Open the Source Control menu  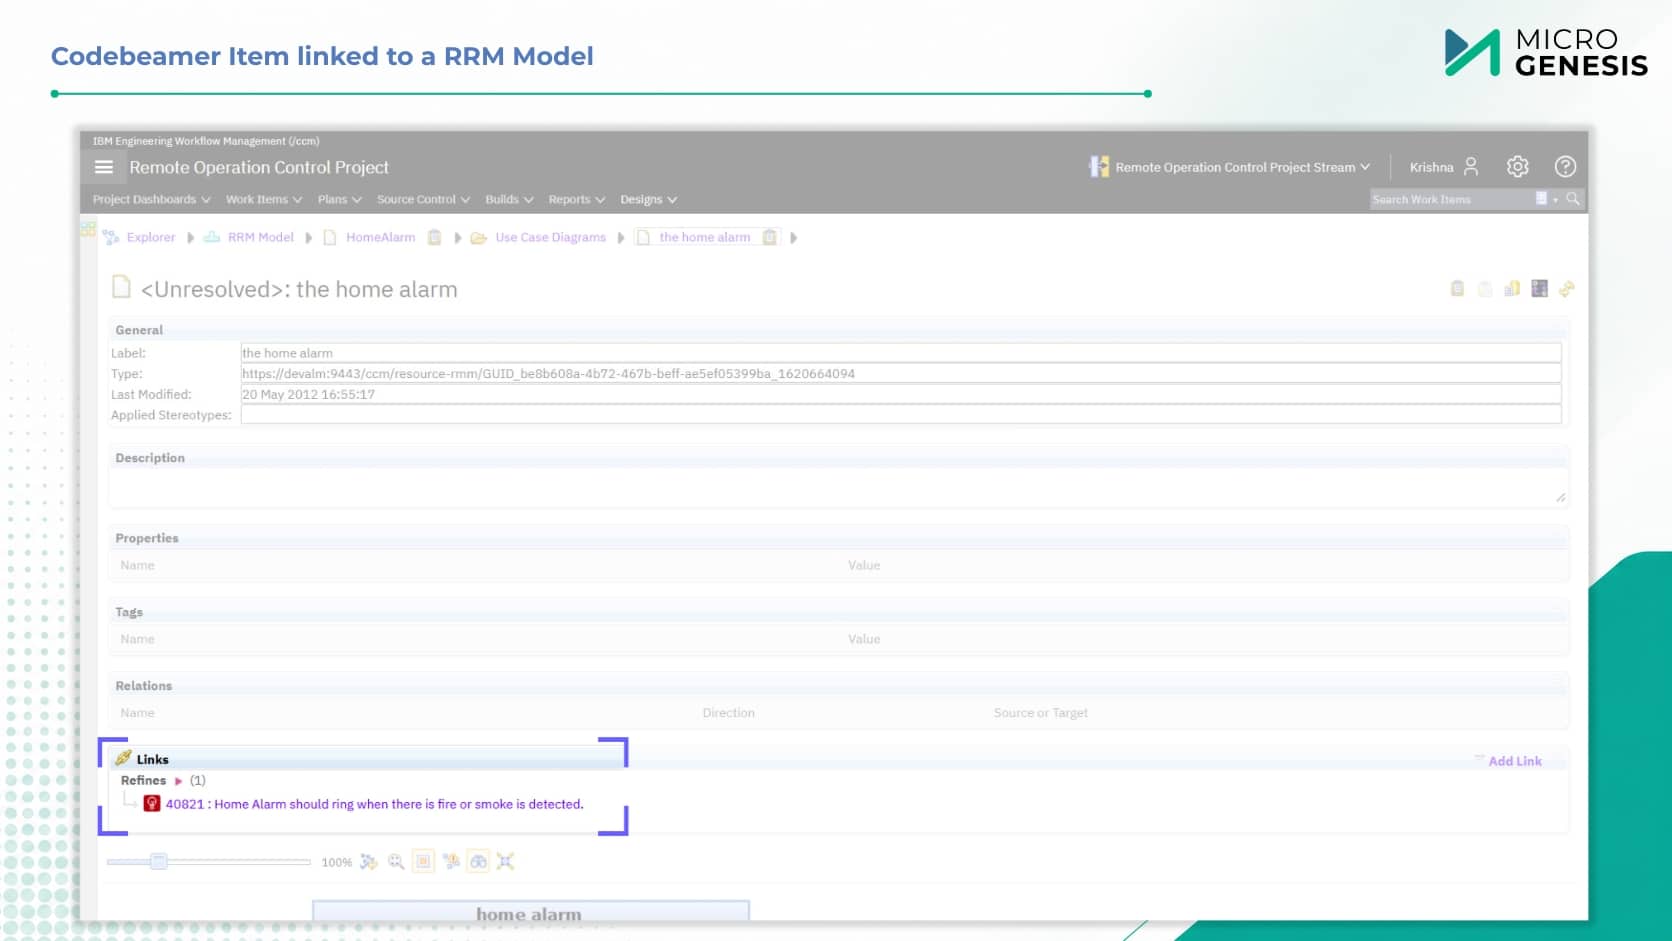pyautogui.click(x=423, y=199)
